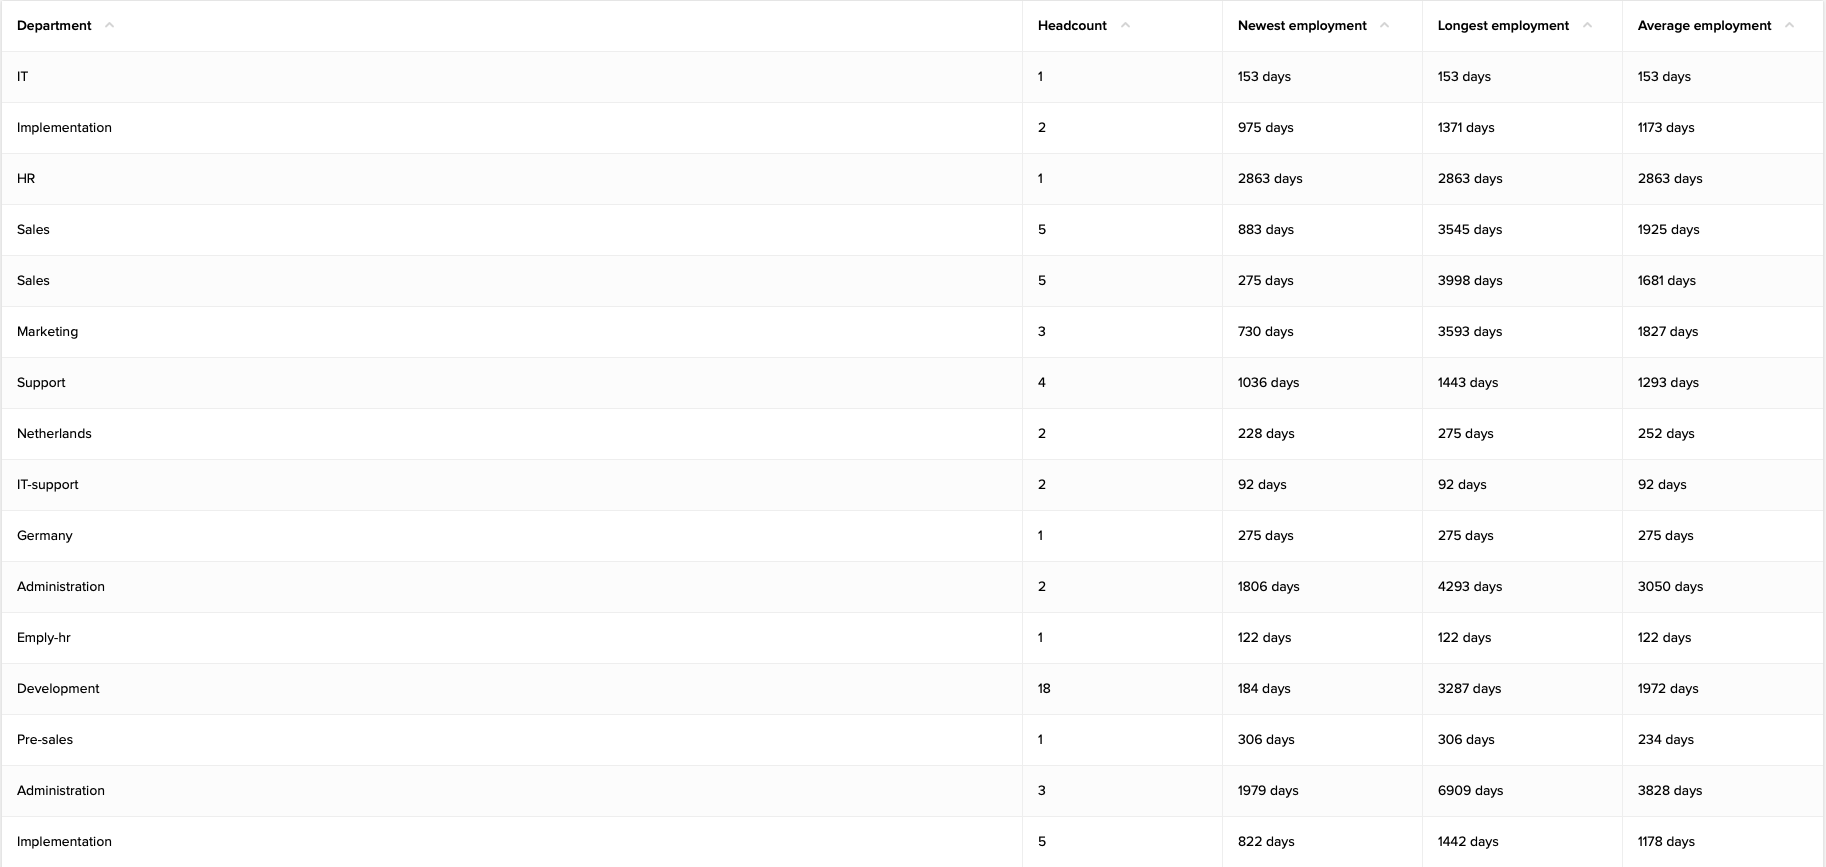Viewport: 1826px width, 867px height.
Task: Click the Longest employment sort arrow
Action: (x=1587, y=26)
